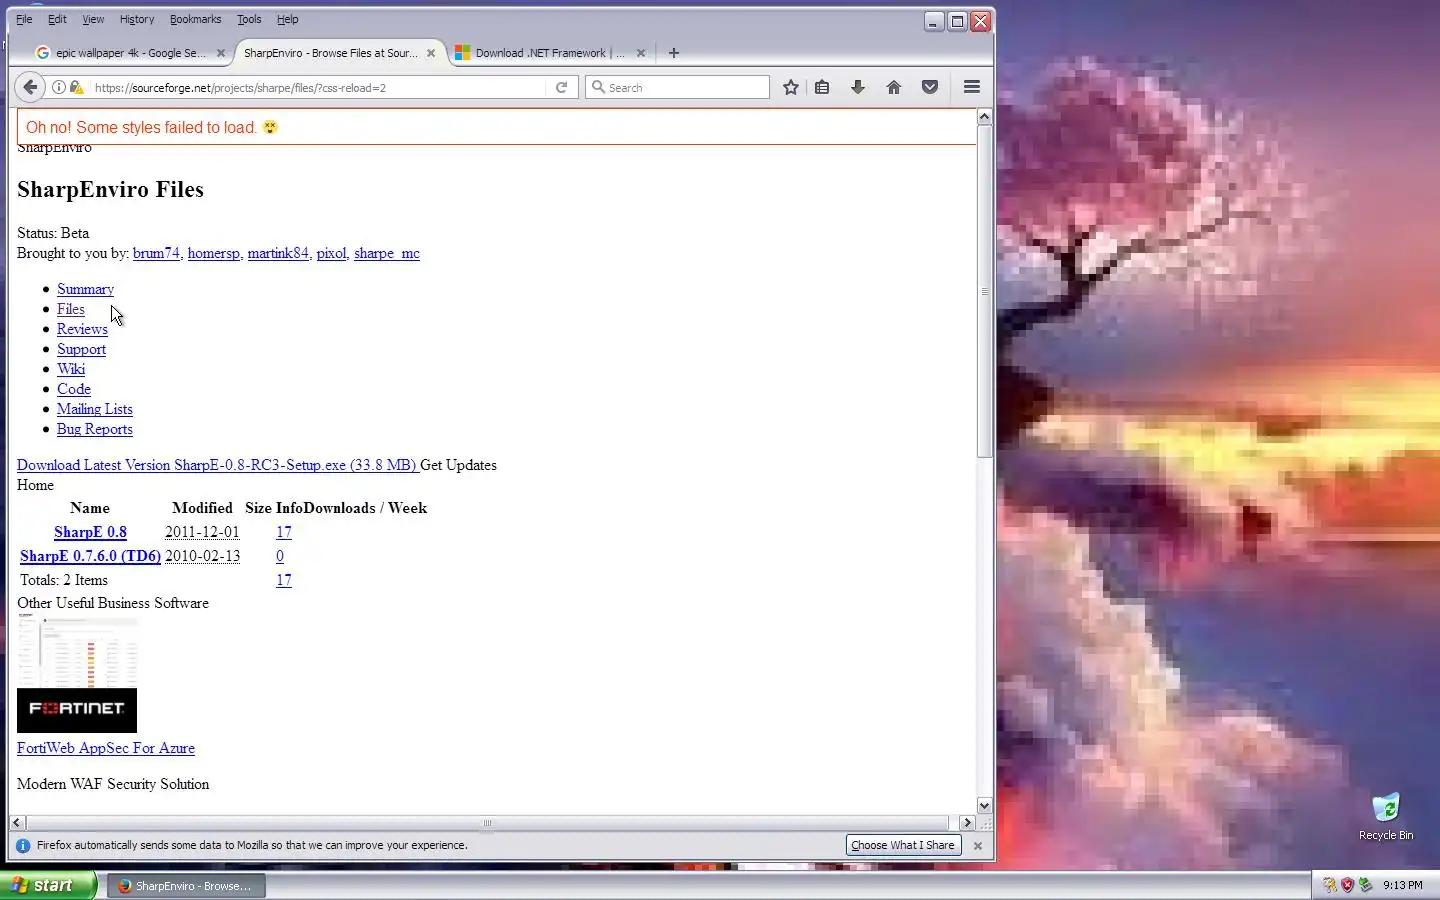1440x900 pixels.
Task: Open the File menu
Action: (24, 19)
